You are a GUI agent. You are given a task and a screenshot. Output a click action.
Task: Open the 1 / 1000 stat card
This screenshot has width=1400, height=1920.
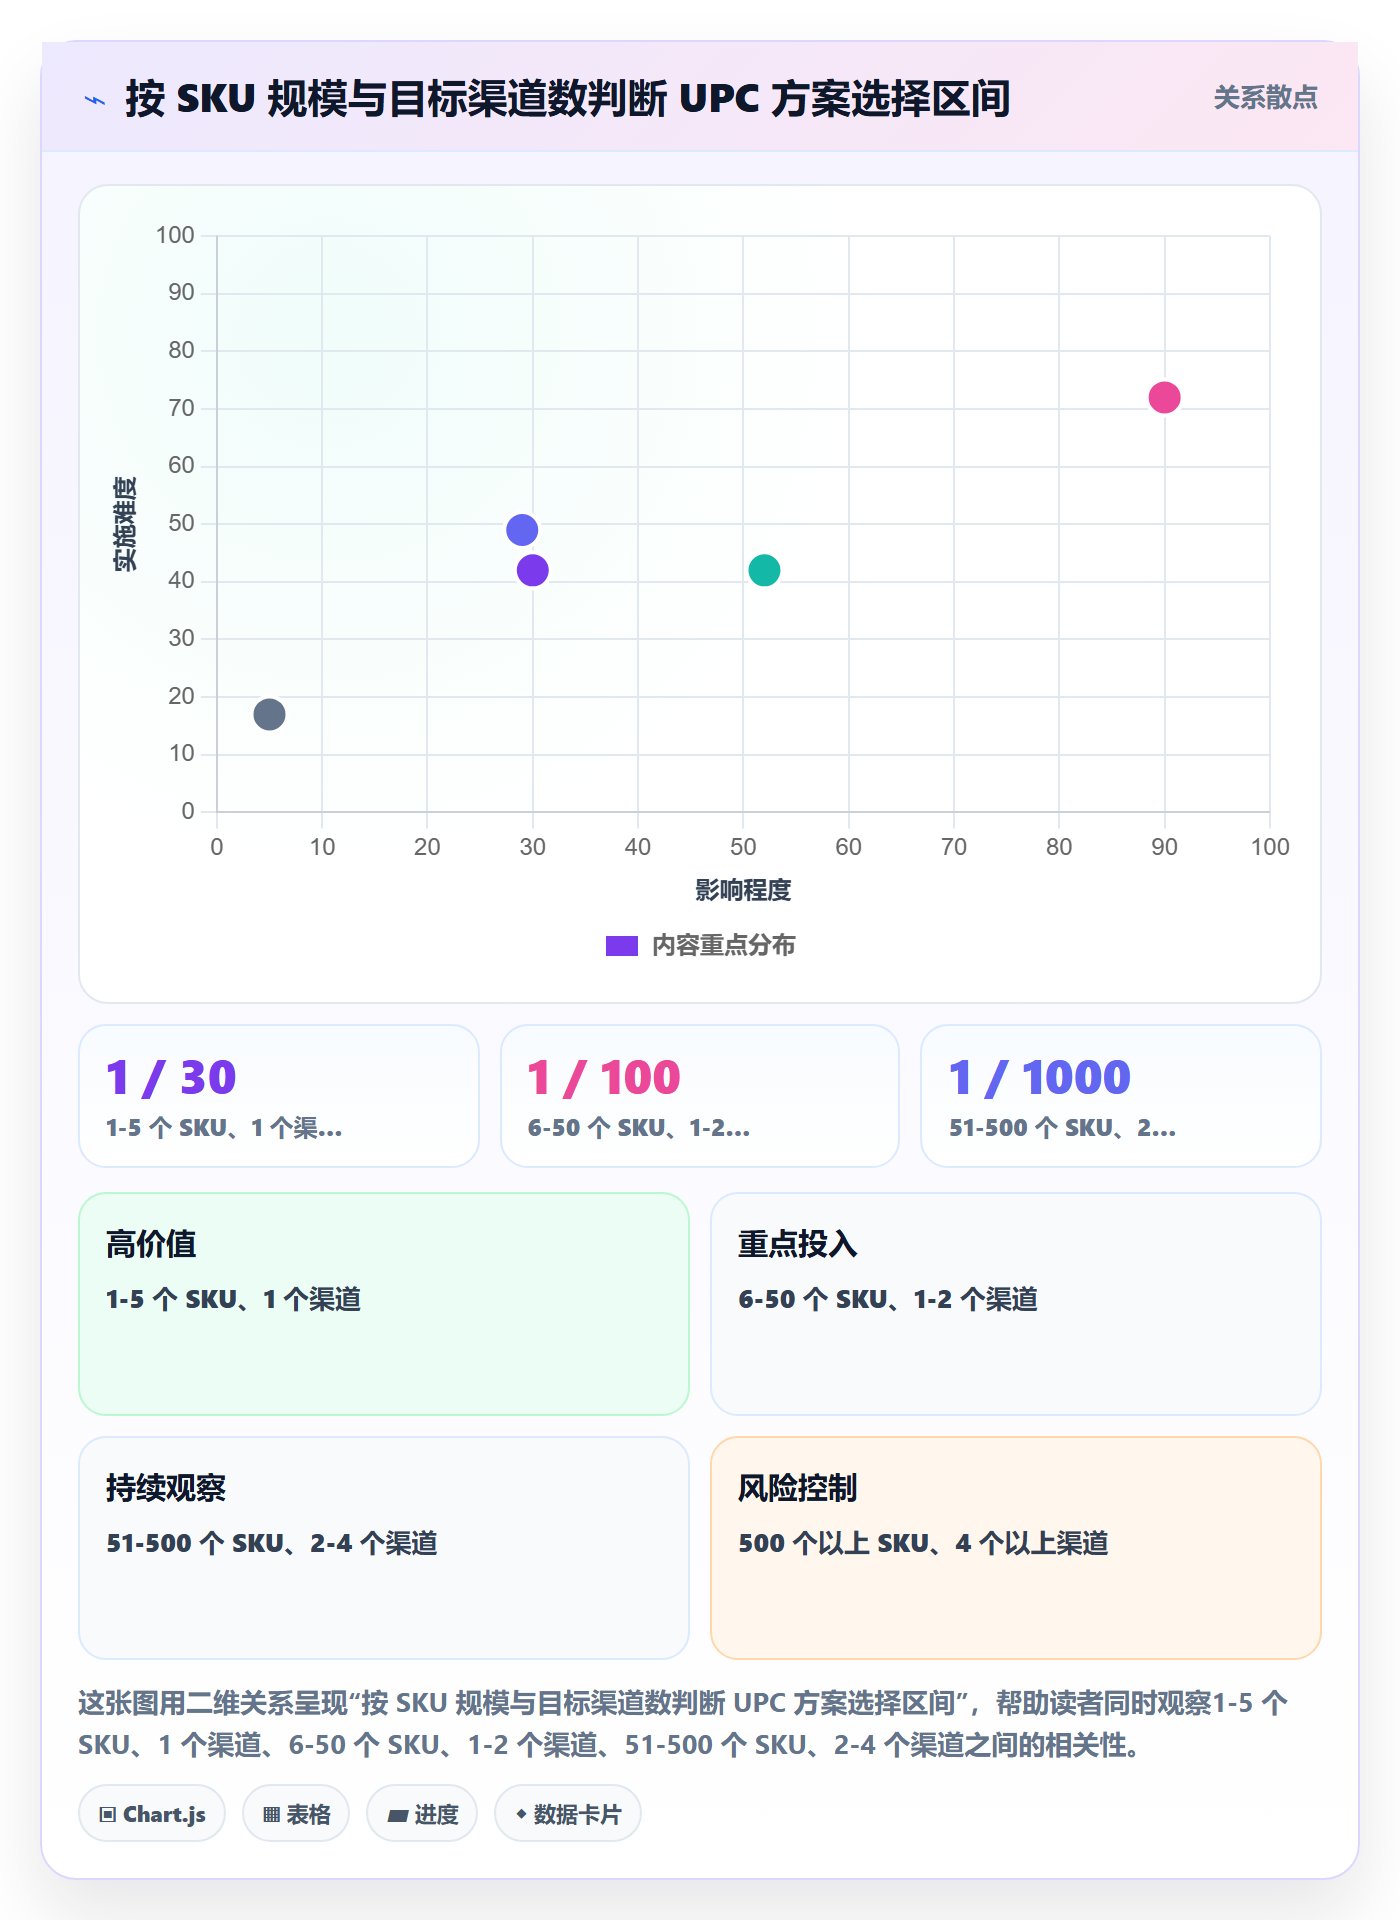tap(1121, 1096)
